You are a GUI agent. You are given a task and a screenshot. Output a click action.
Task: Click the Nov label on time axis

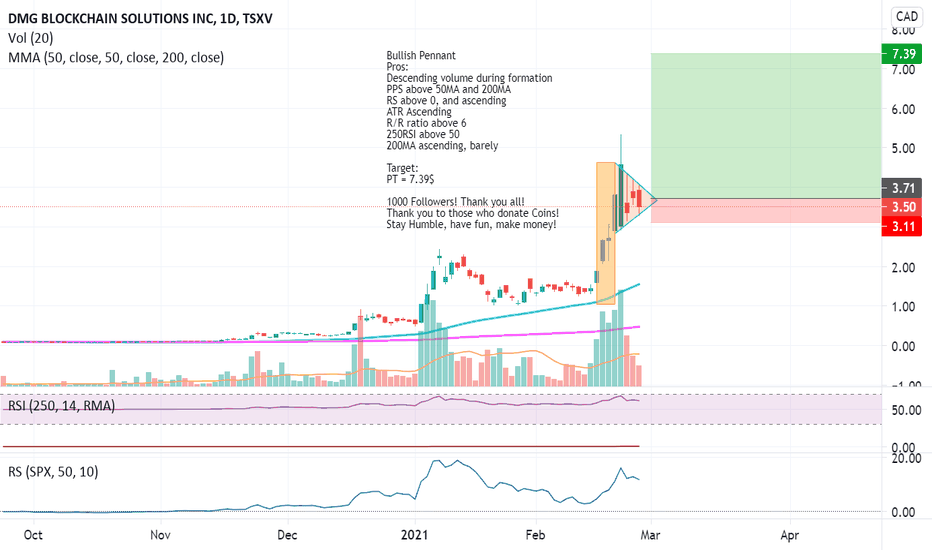tap(160, 535)
